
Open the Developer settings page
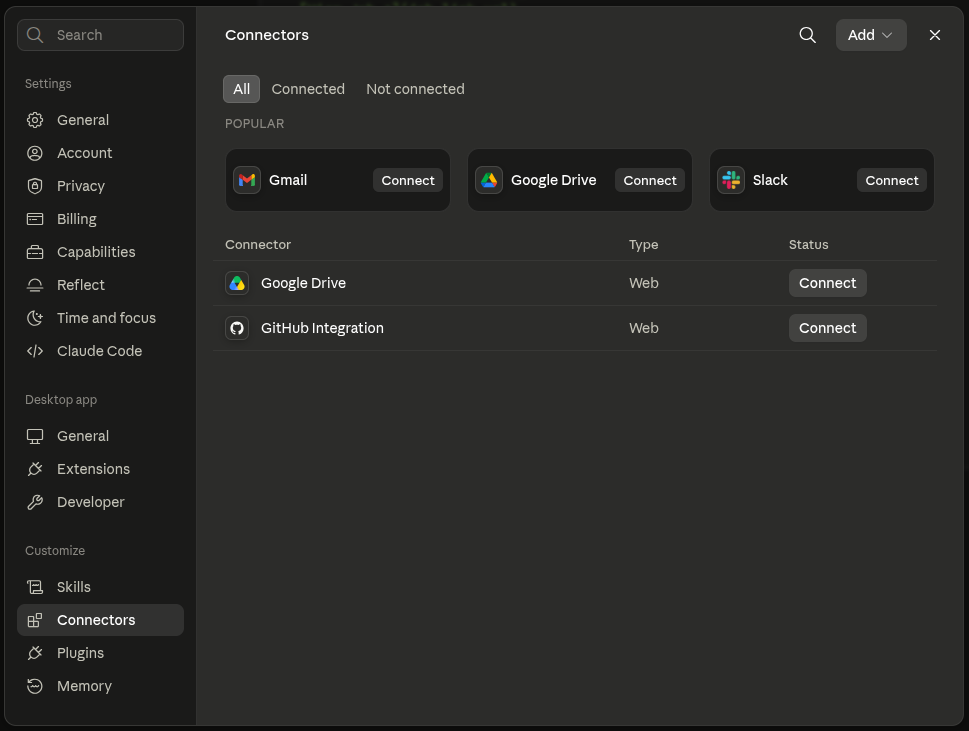coord(100,502)
